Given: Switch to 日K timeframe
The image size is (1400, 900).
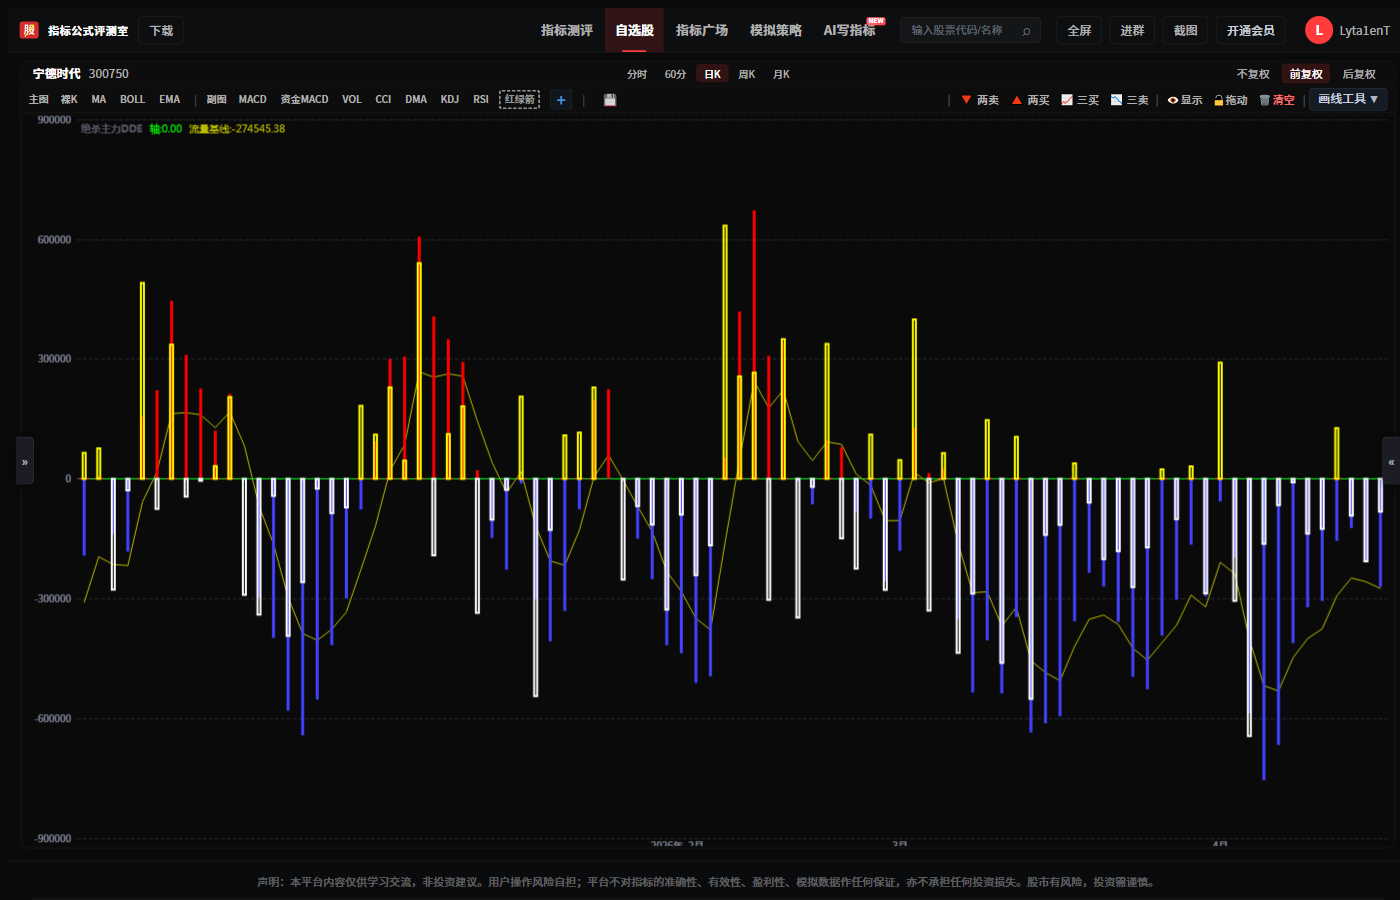Looking at the screenshot, I should (x=712, y=74).
